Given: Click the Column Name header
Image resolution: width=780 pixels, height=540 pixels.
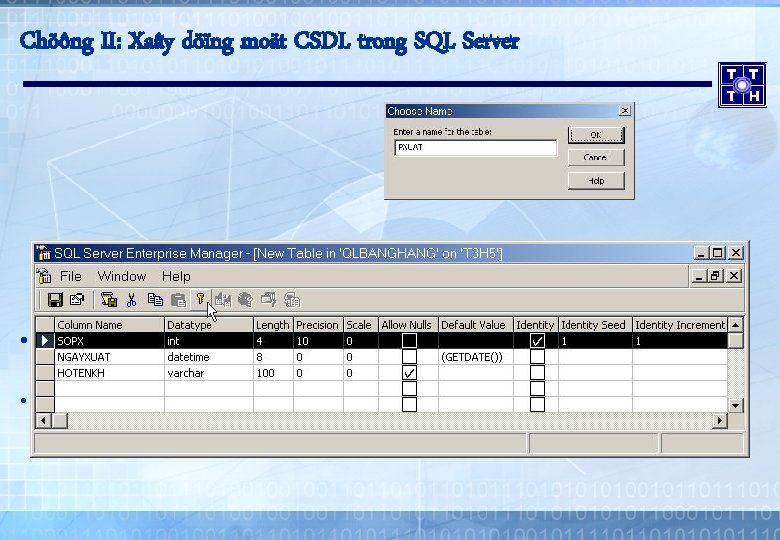Looking at the screenshot, I should click(109, 325).
